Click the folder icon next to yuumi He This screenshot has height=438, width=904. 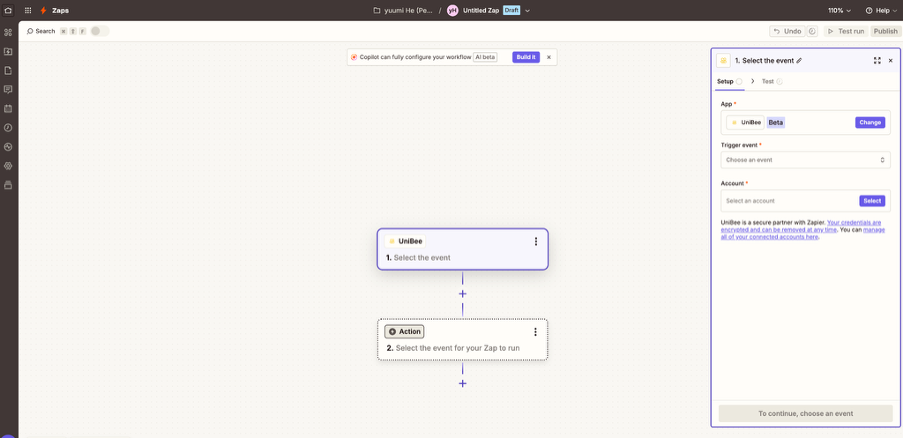coord(377,10)
